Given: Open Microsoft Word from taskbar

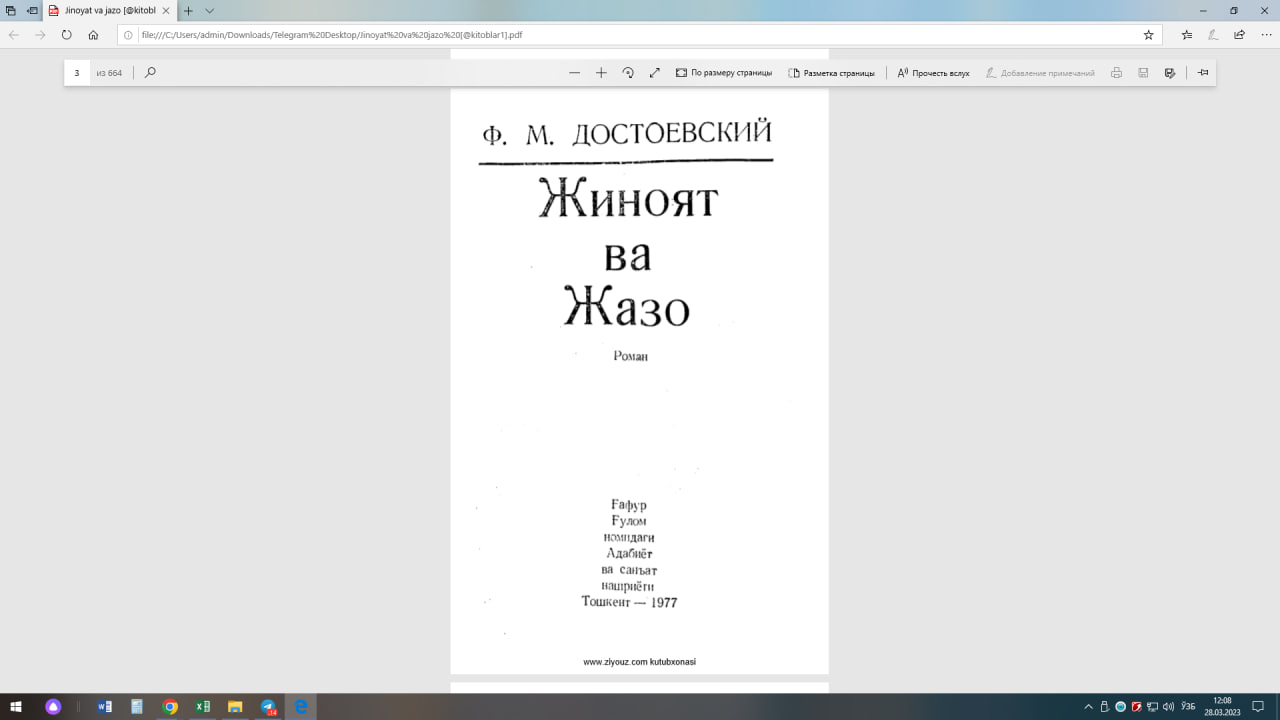Looking at the screenshot, I should point(105,706).
